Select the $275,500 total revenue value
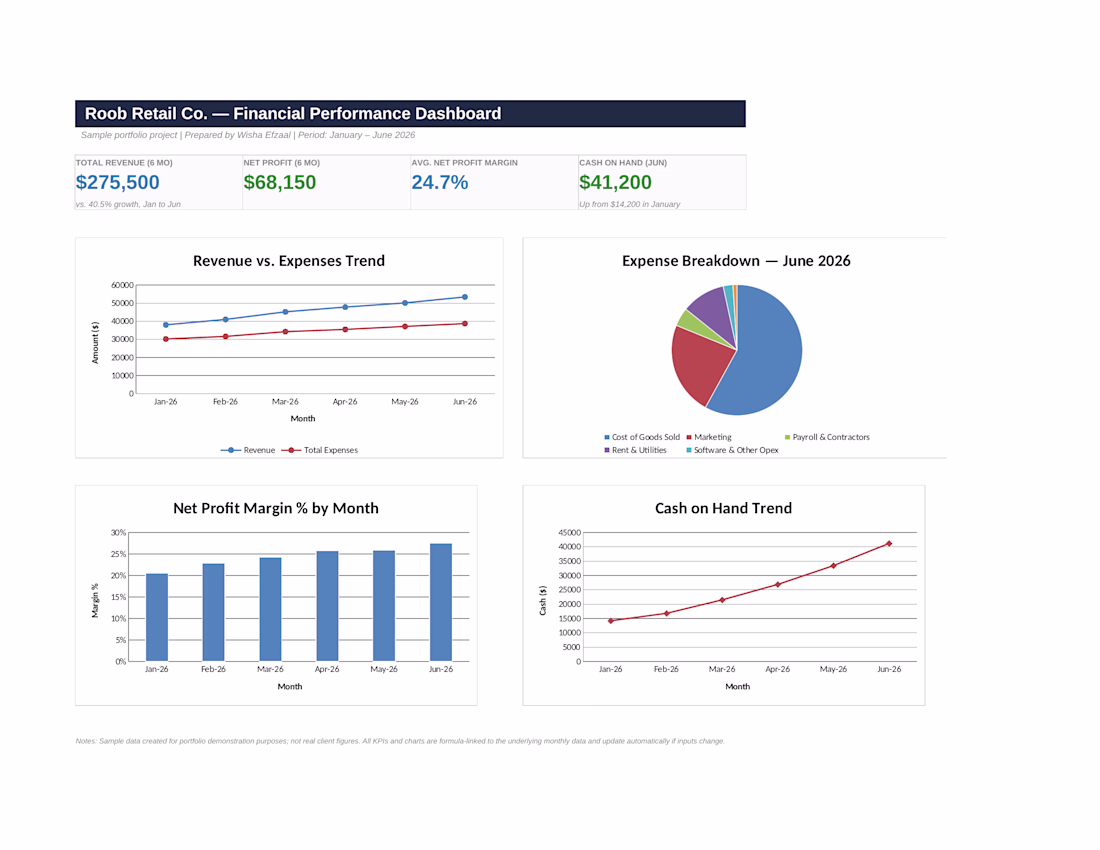 pyautogui.click(x=117, y=182)
